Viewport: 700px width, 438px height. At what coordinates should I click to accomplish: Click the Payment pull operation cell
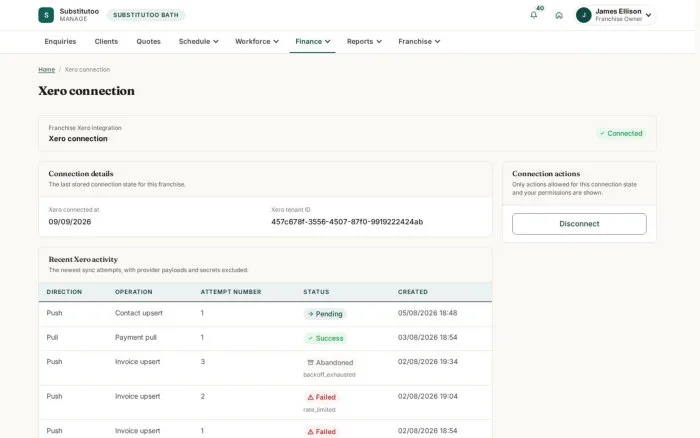(136, 337)
